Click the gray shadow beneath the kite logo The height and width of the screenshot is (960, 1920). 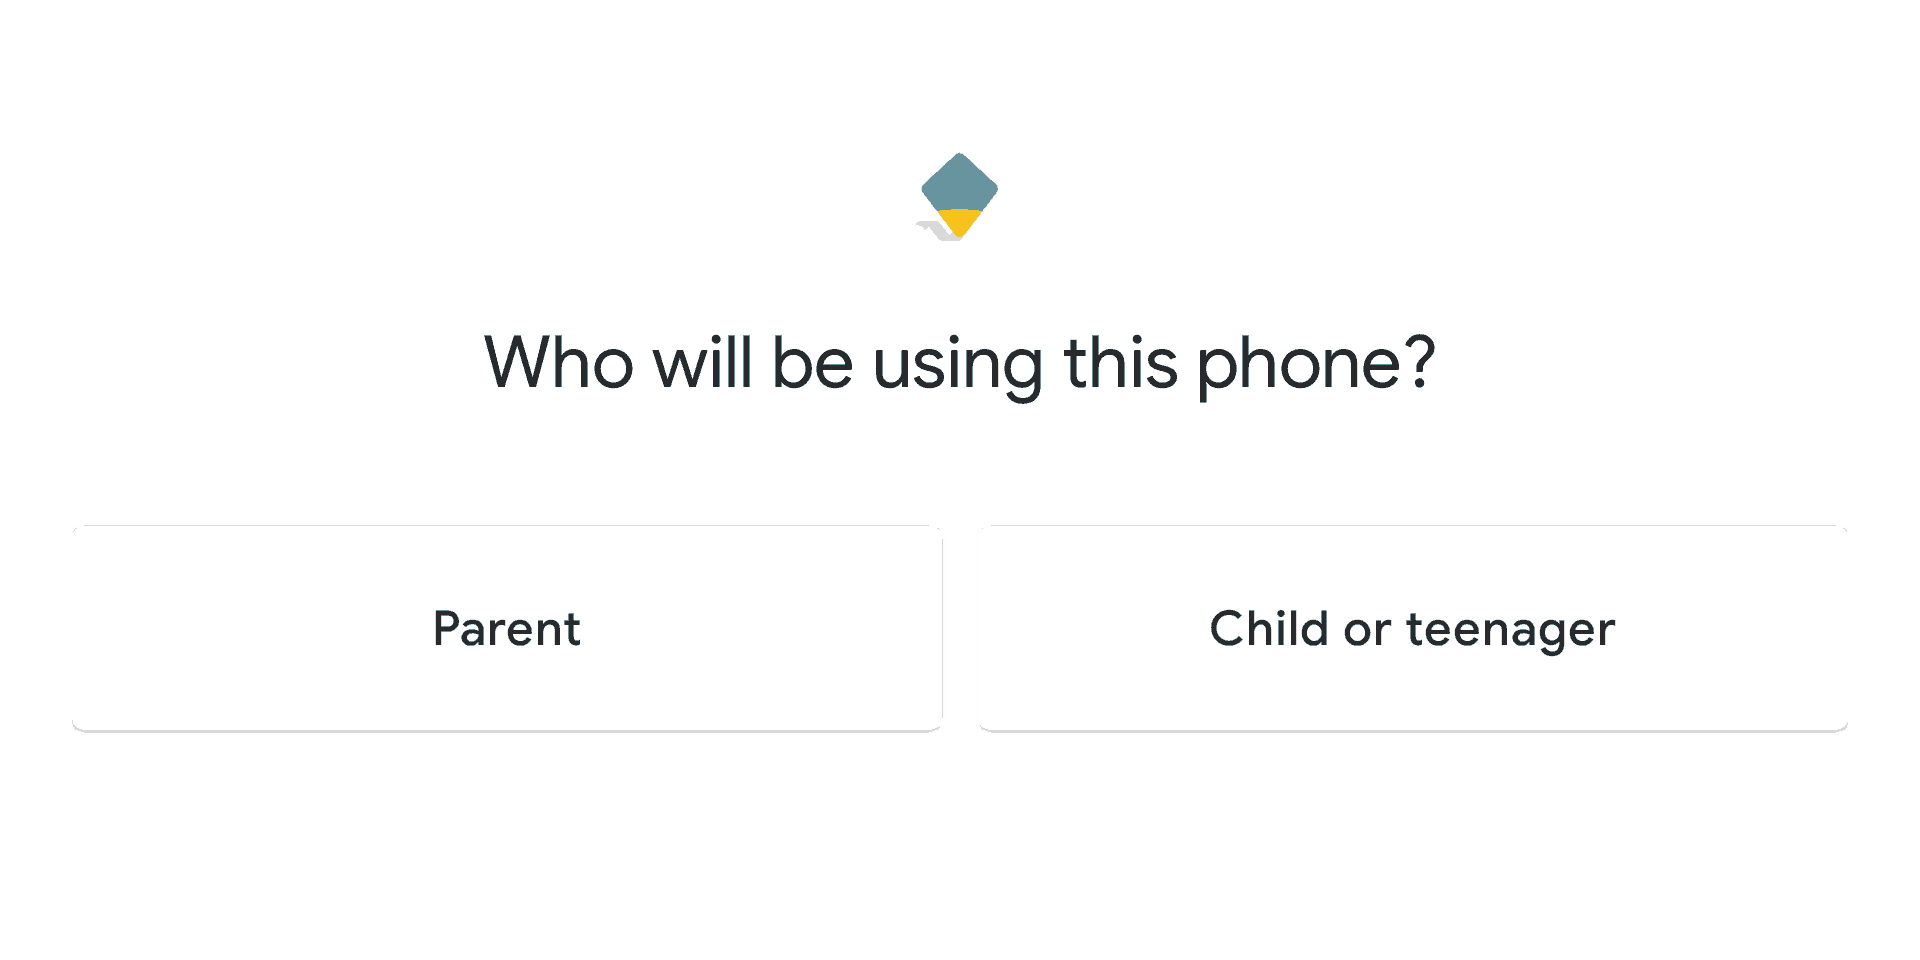point(937,232)
